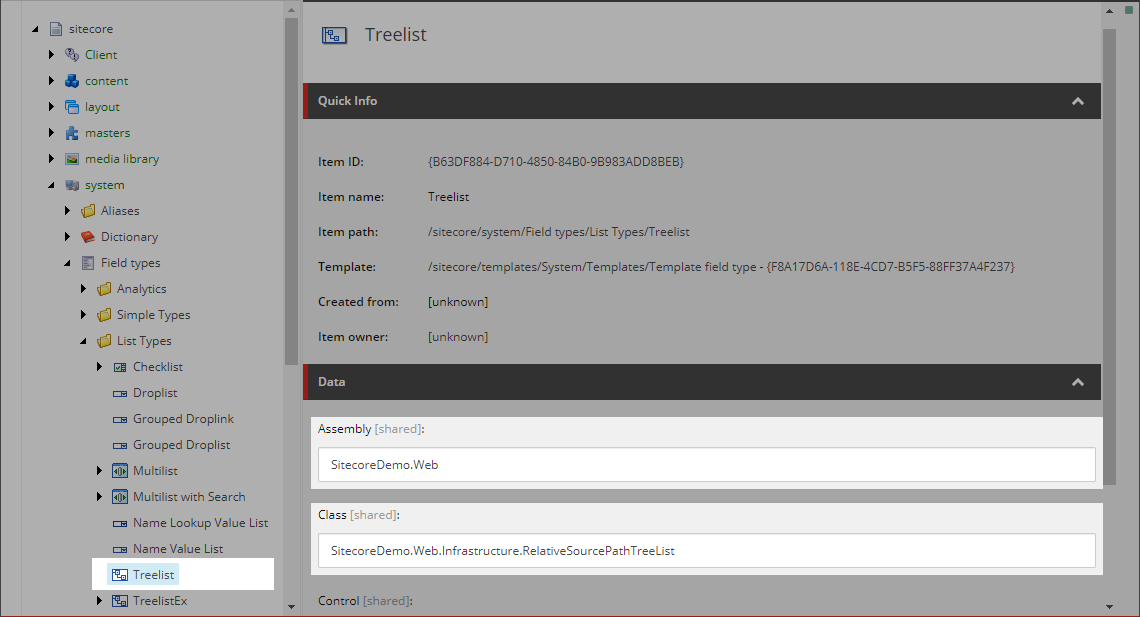Click the Item name value Treelist
1140x617 pixels.
click(x=449, y=197)
